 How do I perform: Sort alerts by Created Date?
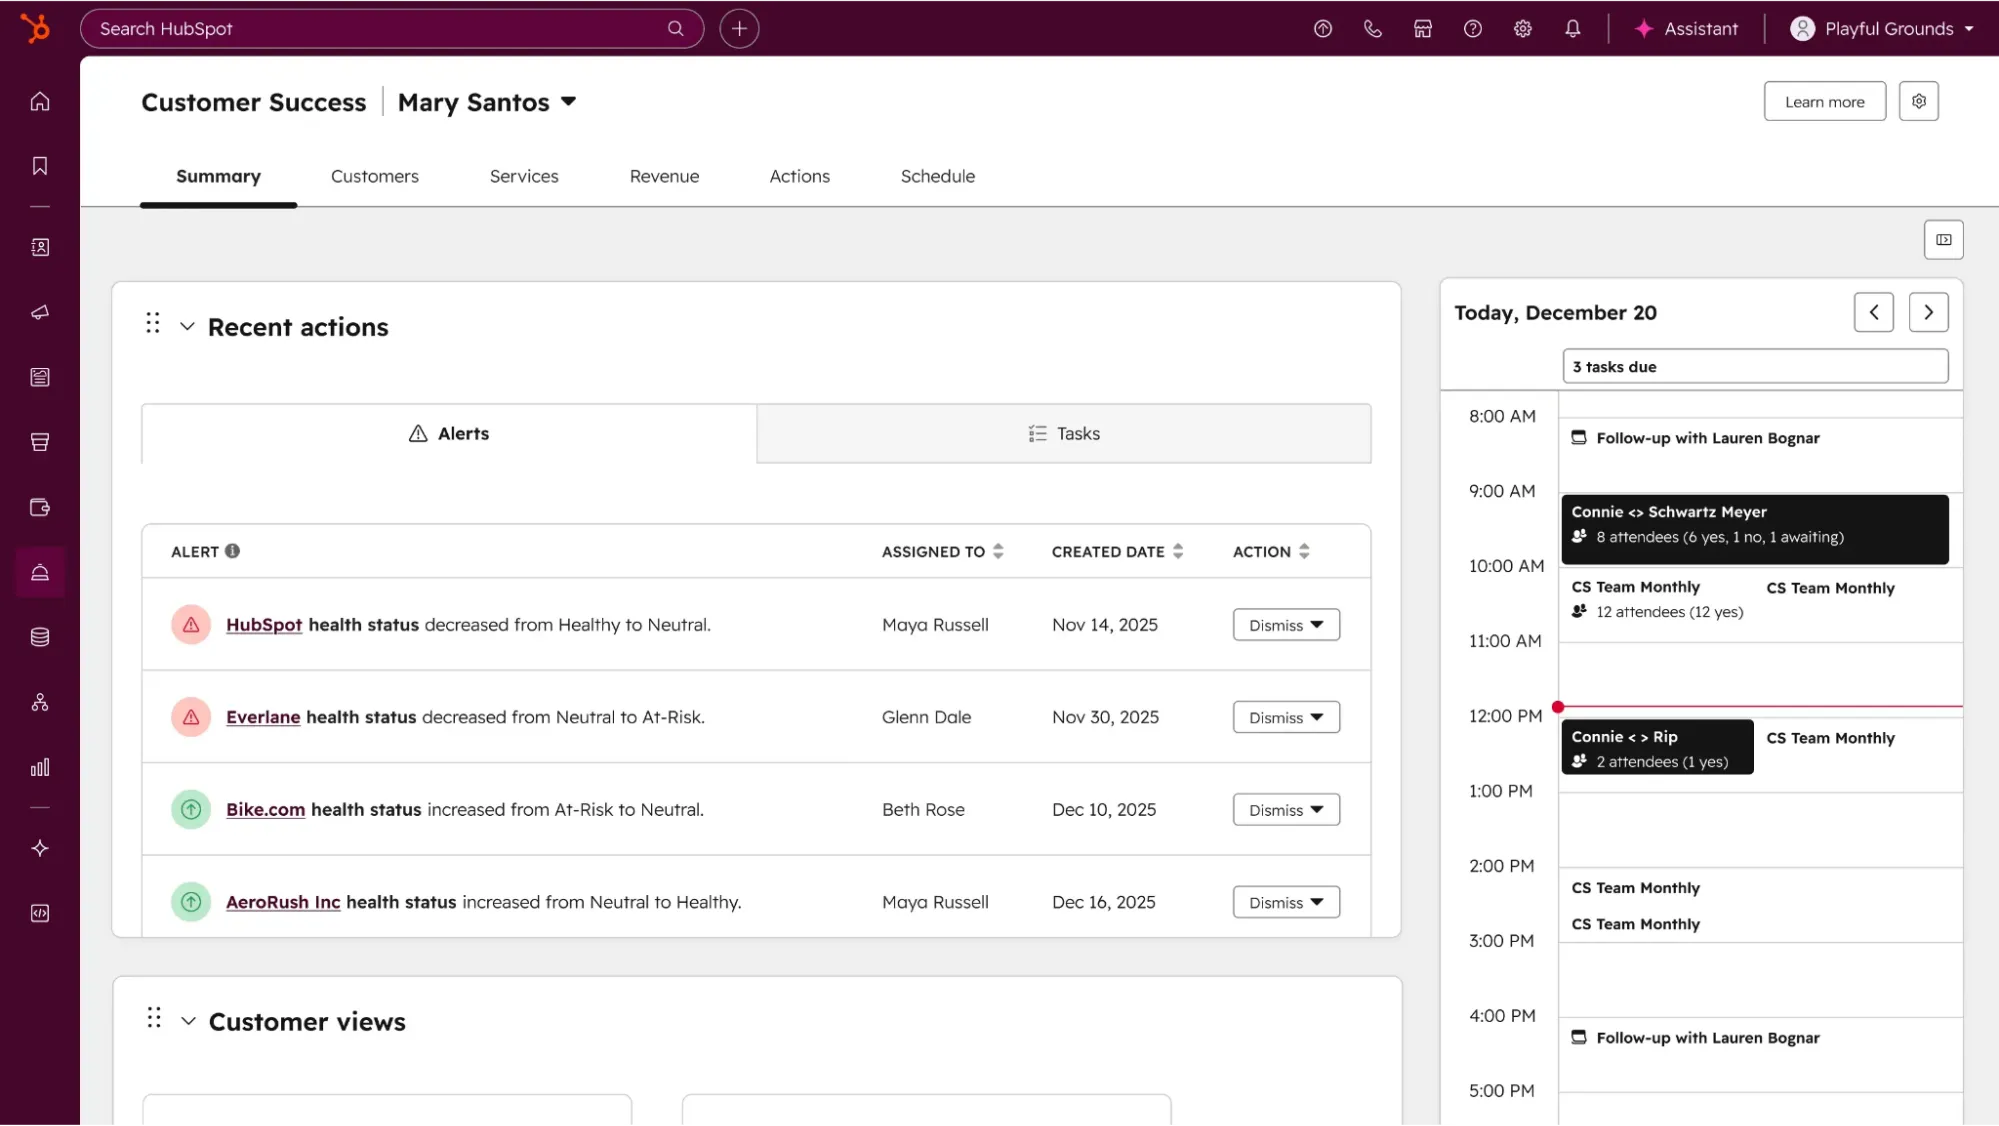[x=1178, y=551]
